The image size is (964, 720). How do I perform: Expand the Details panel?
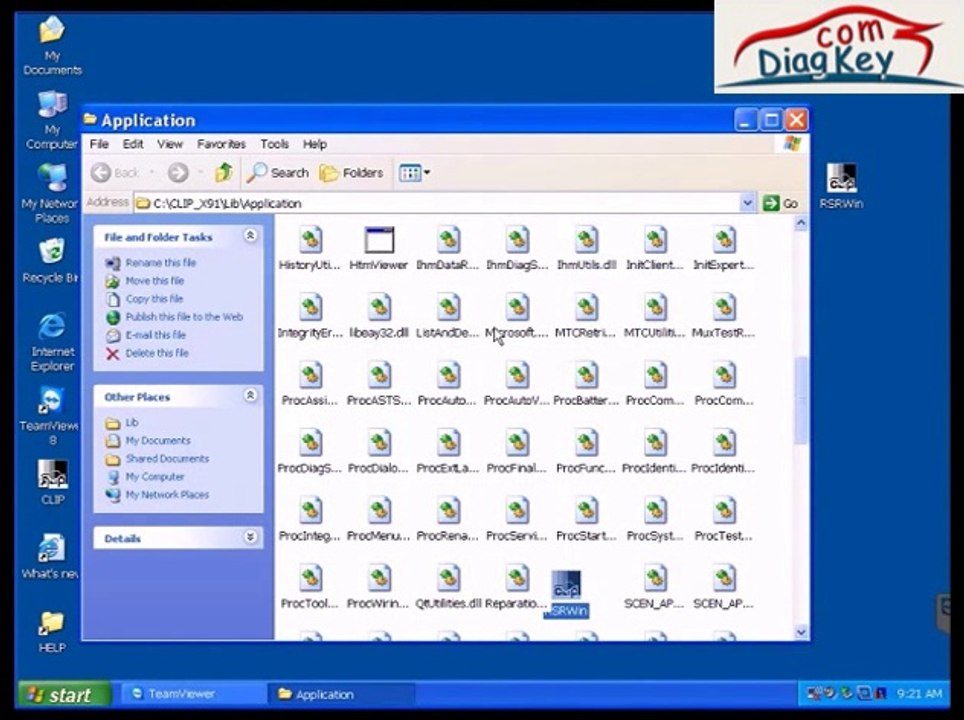click(250, 537)
